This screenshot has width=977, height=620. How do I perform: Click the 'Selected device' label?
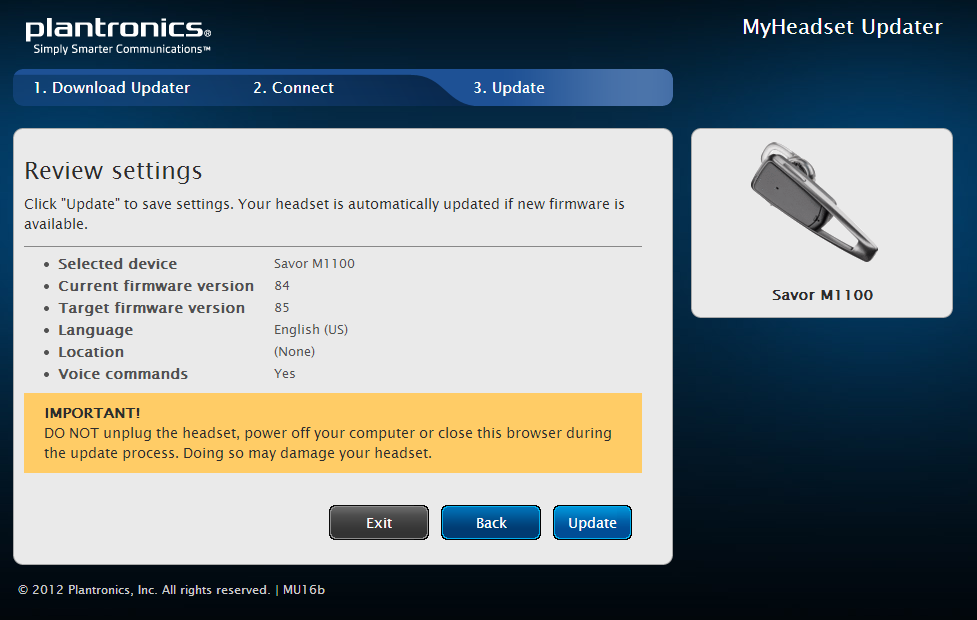118,264
